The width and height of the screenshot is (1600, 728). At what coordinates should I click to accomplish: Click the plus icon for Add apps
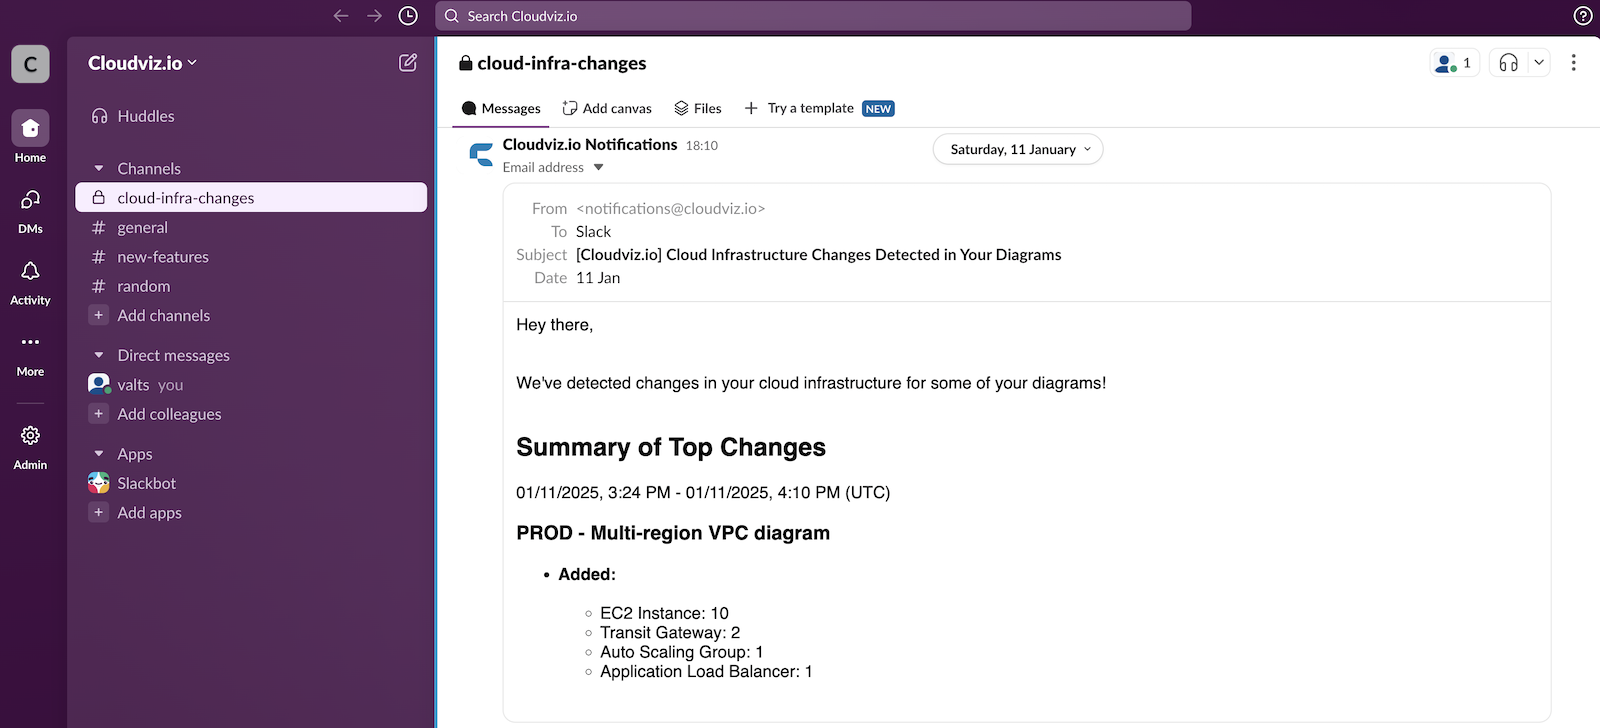(x=98, y=512)
